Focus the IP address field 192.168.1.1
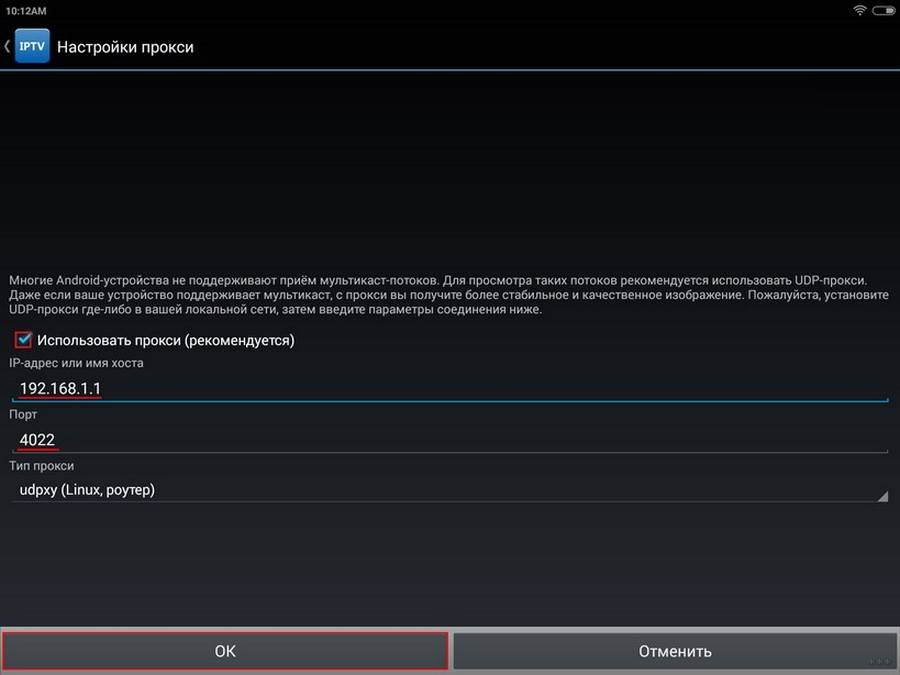 [x=450, y=387]
